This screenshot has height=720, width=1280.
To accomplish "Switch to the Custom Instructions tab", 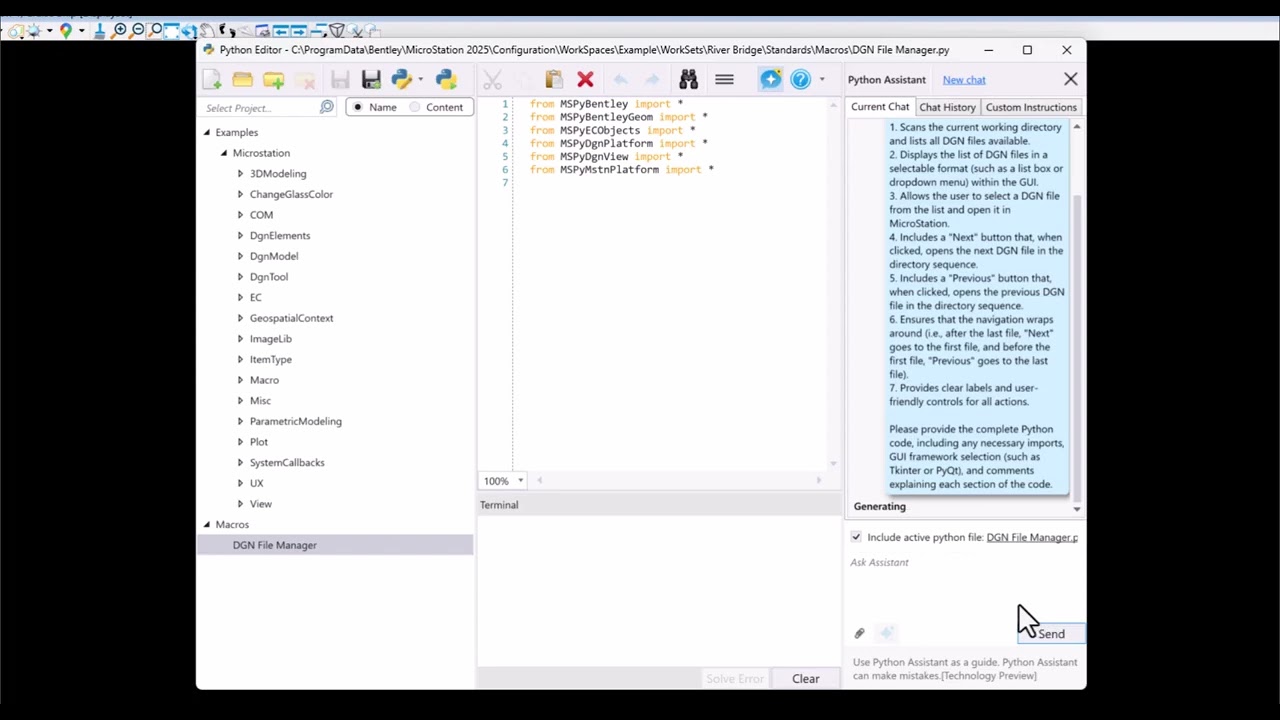I will point(1031,107).
